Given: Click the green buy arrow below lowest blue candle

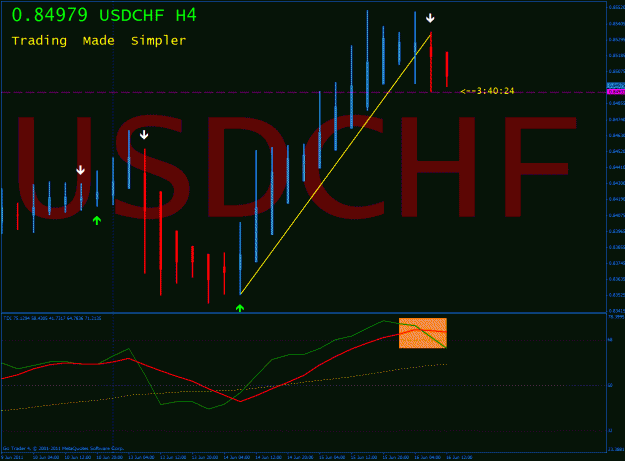Looking at the screenshot, I should coord(240,308).
